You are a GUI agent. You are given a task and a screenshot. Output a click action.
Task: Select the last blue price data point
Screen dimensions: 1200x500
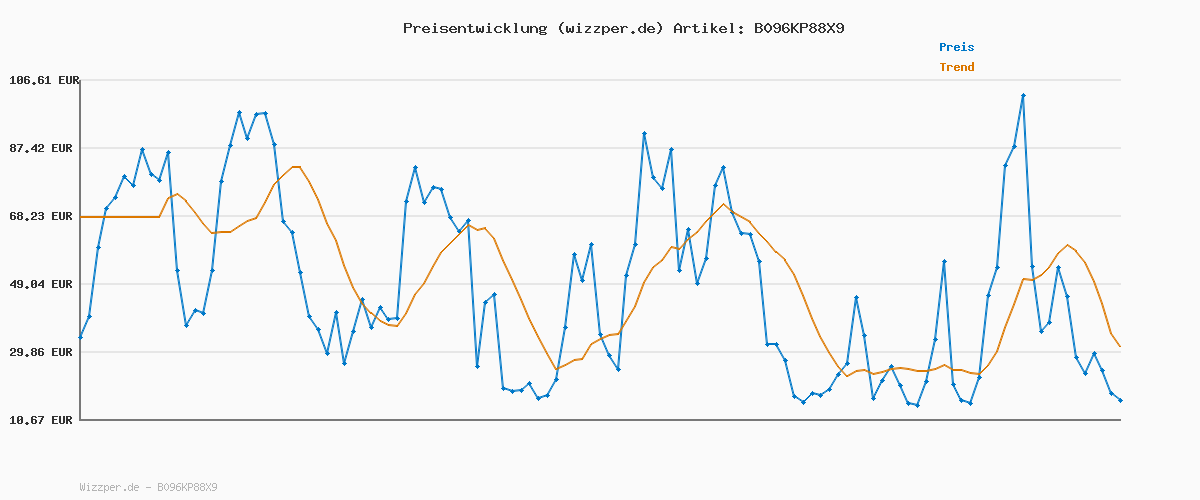coord(1120,400)
